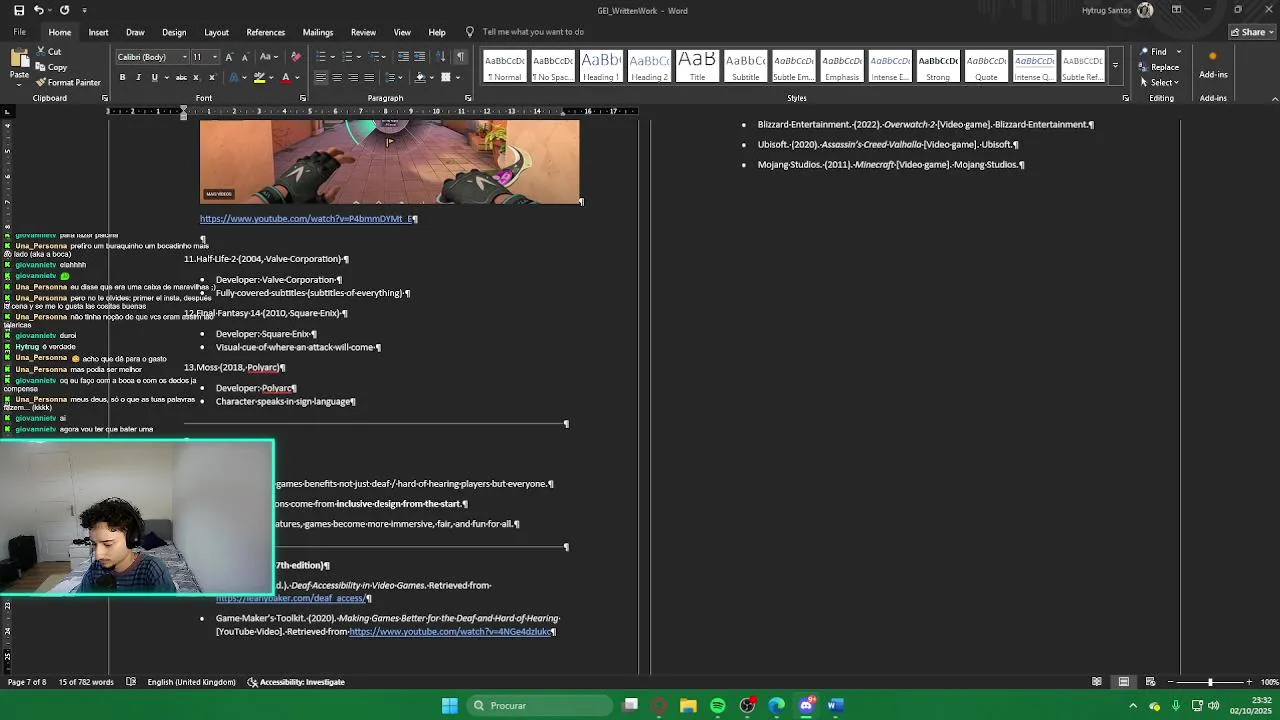
Task: Activate the Format Painter brush
Action: (68, 82)
